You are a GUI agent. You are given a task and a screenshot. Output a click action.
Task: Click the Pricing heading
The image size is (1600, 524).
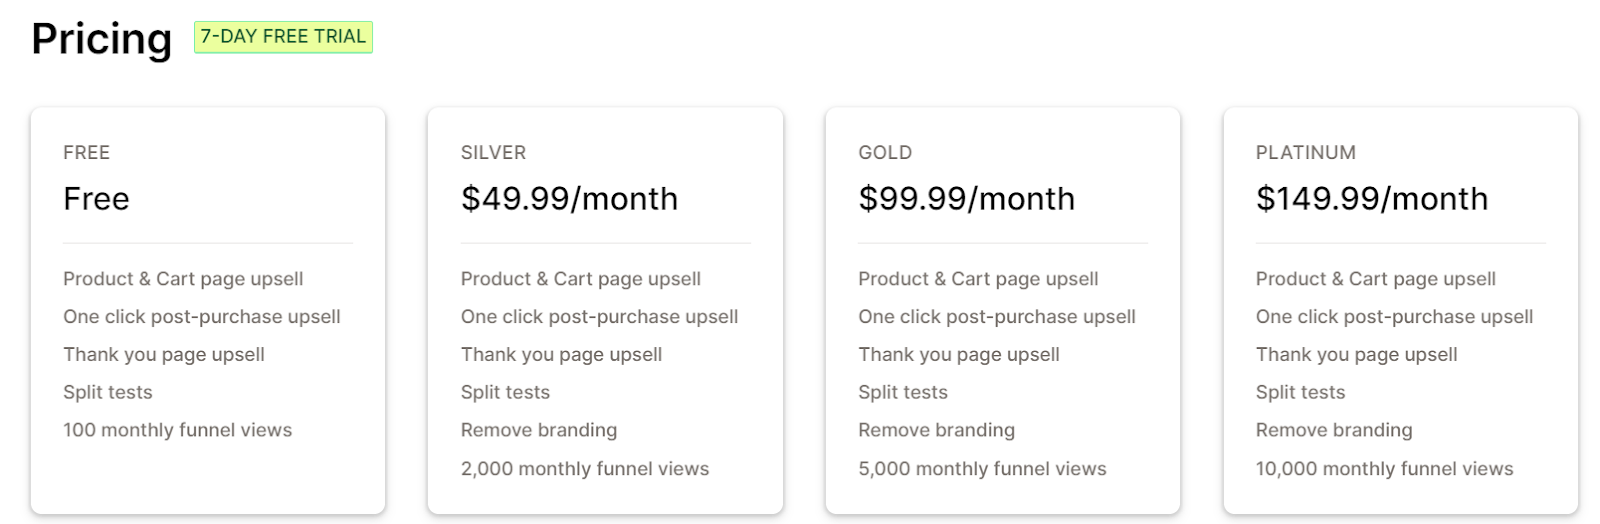[102, 39]
